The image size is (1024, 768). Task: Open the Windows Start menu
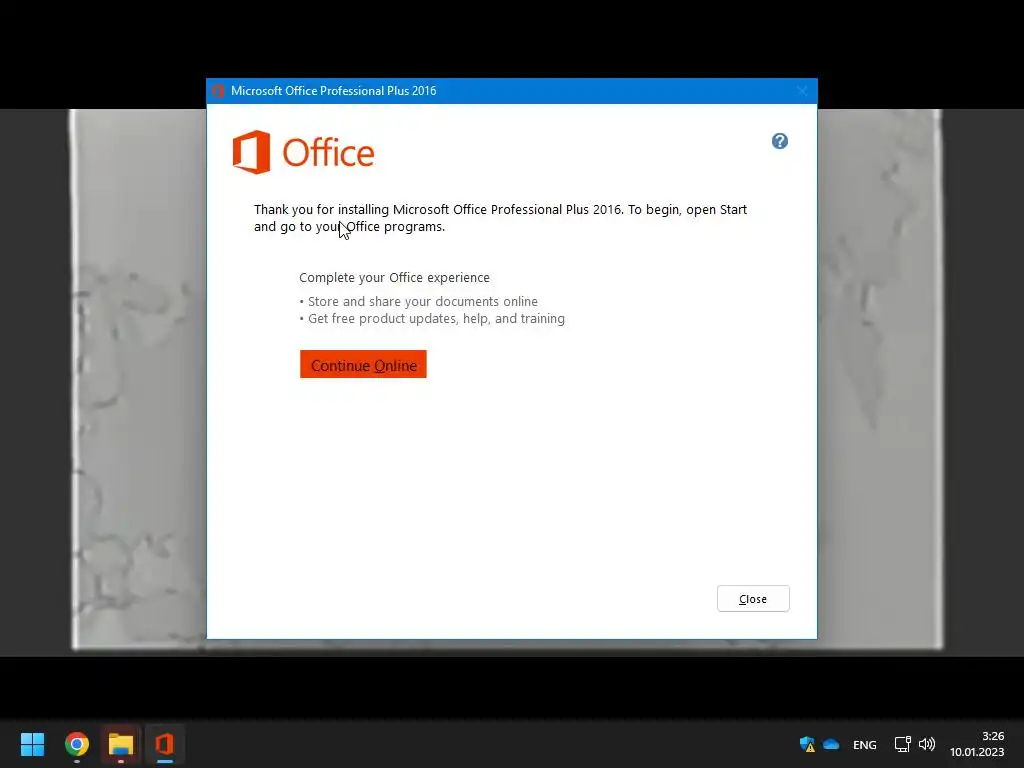click(x=32, y=744)
